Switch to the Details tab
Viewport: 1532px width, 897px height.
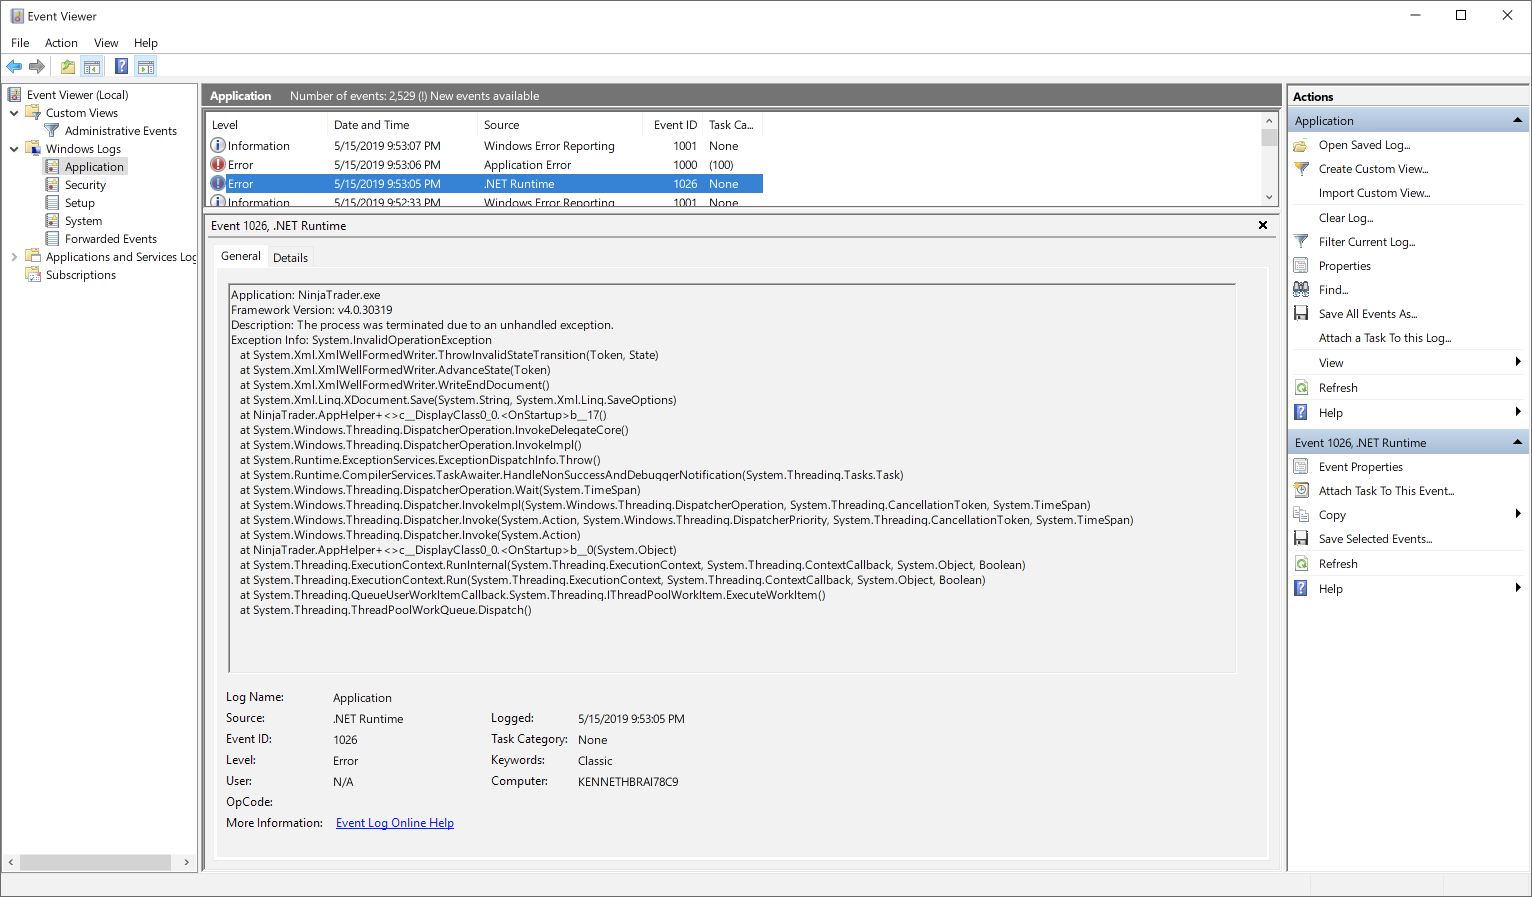pos(291,258)
